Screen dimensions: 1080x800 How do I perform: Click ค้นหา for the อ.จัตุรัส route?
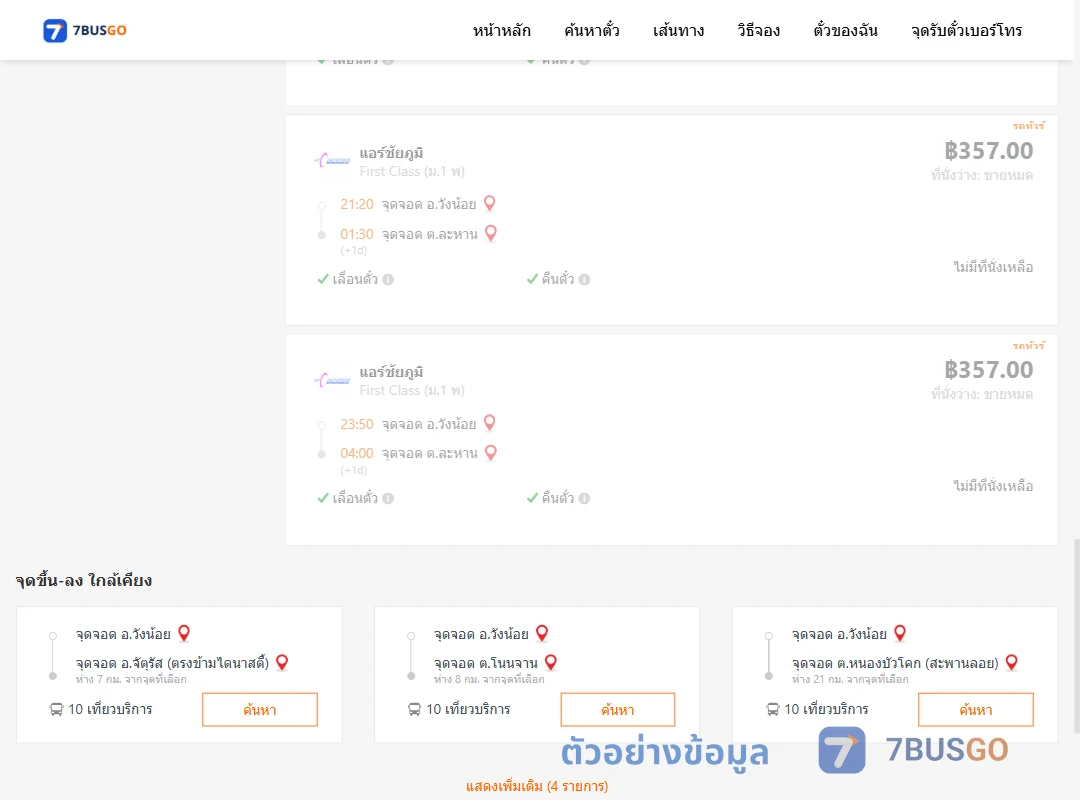pyautogui.click(x=260, y=710)
